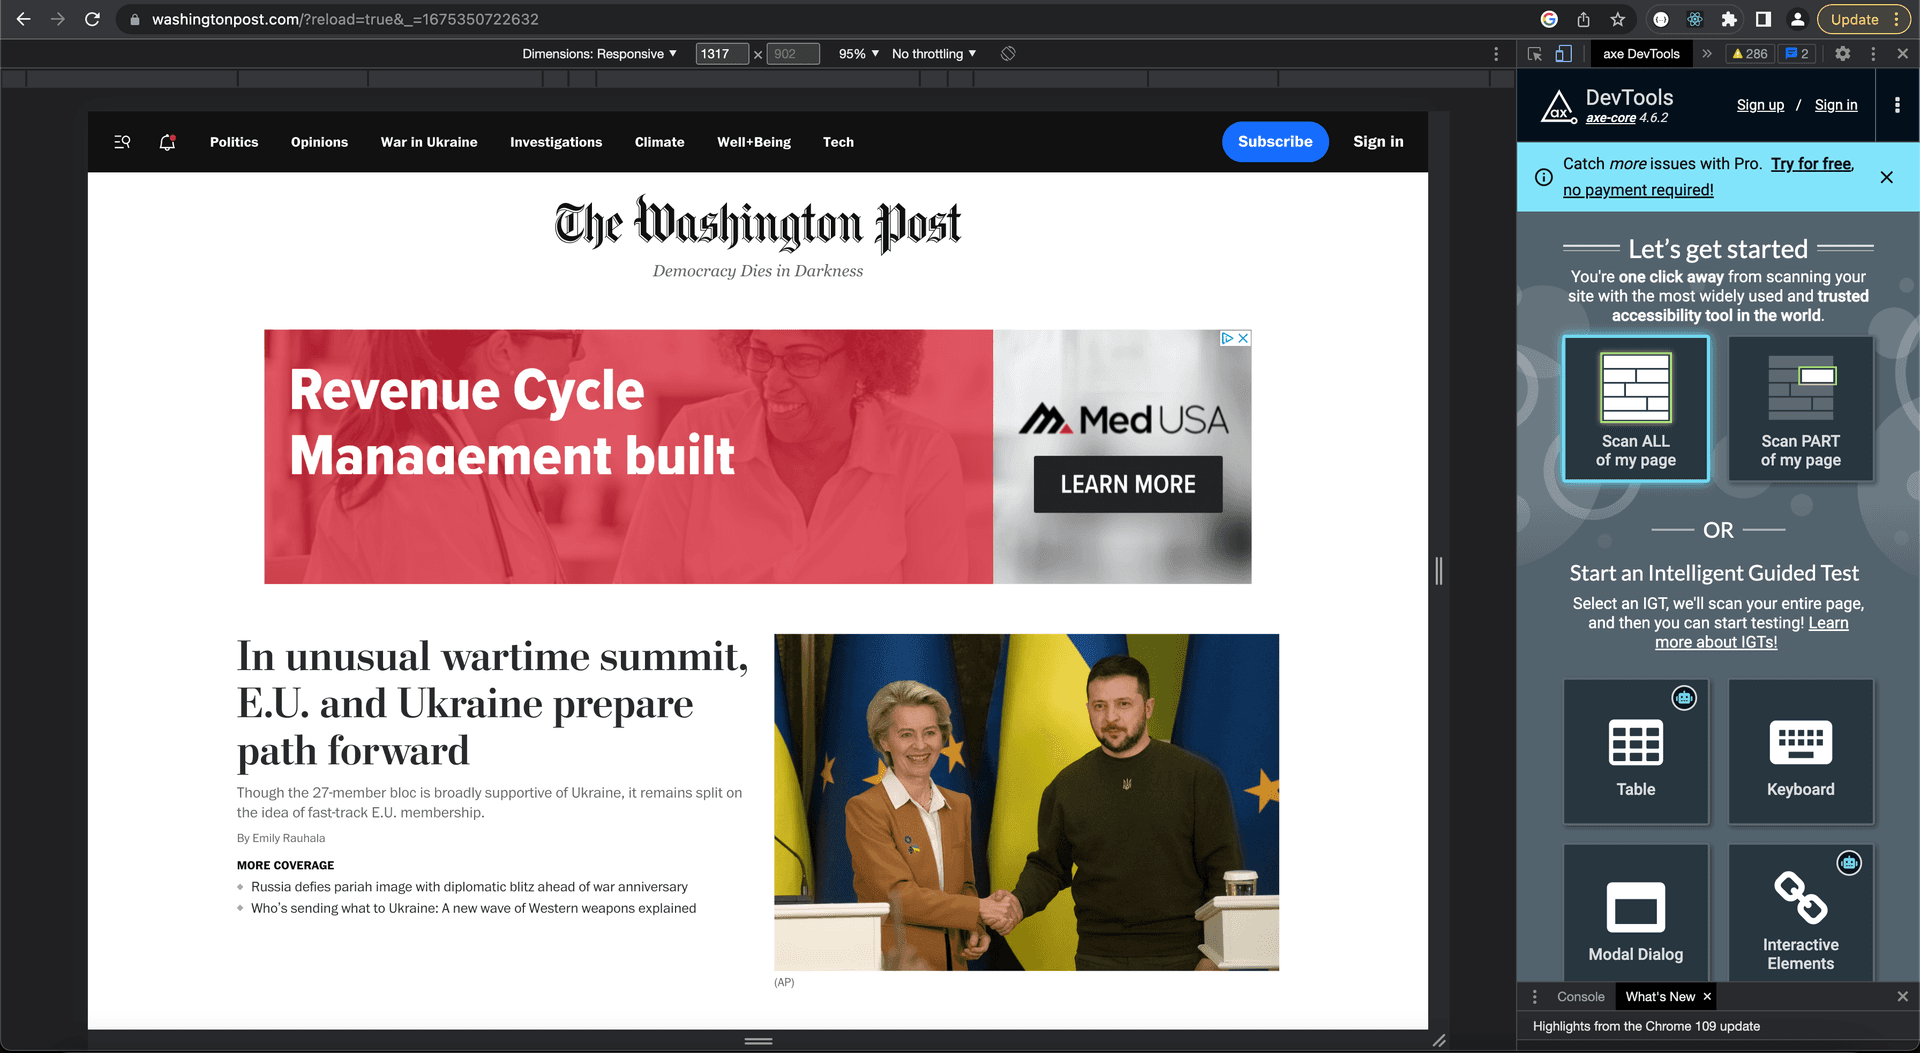This screenshot has width=1920, height=1053.
Task: Select Scan PART of my page
Action: point(1800,408)
